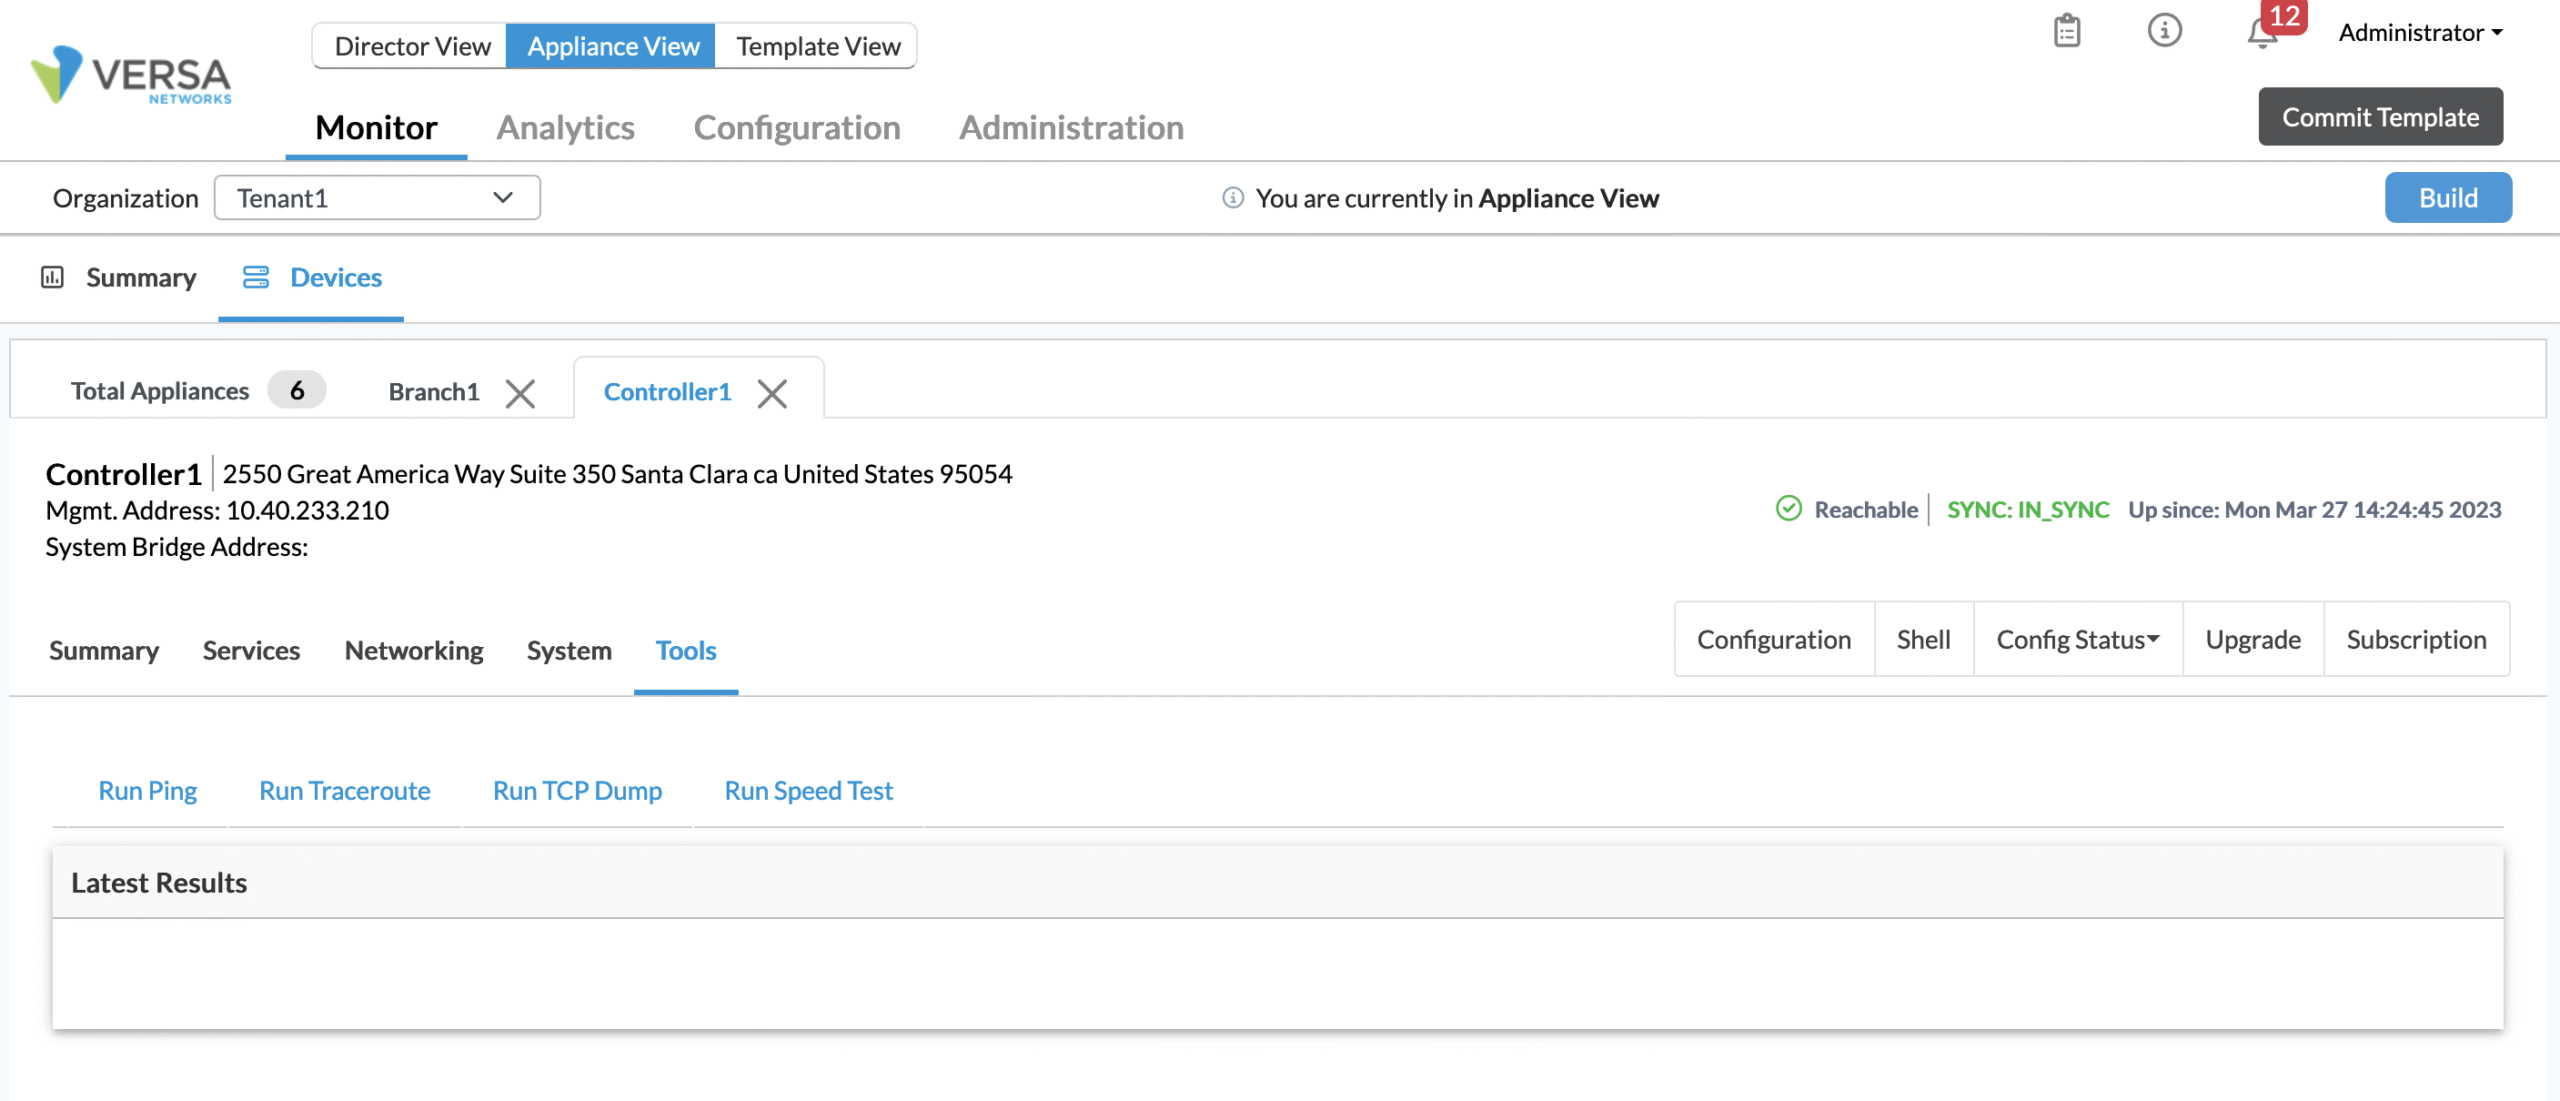Expand the Tenant1 organization dropdown

[x=377, y=198]
